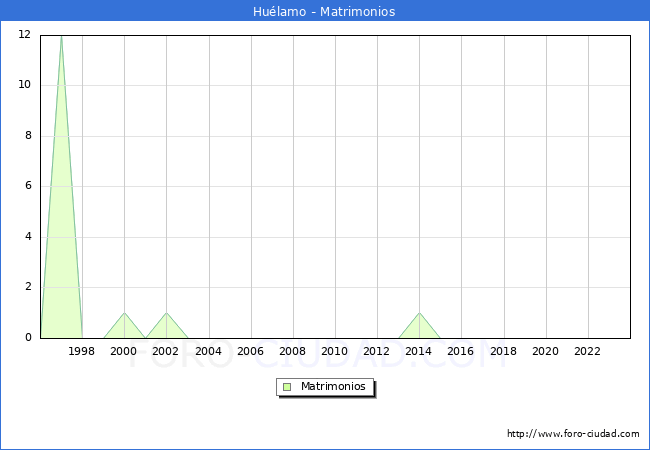Click the 2014 data peak triangle

point(419,326)
